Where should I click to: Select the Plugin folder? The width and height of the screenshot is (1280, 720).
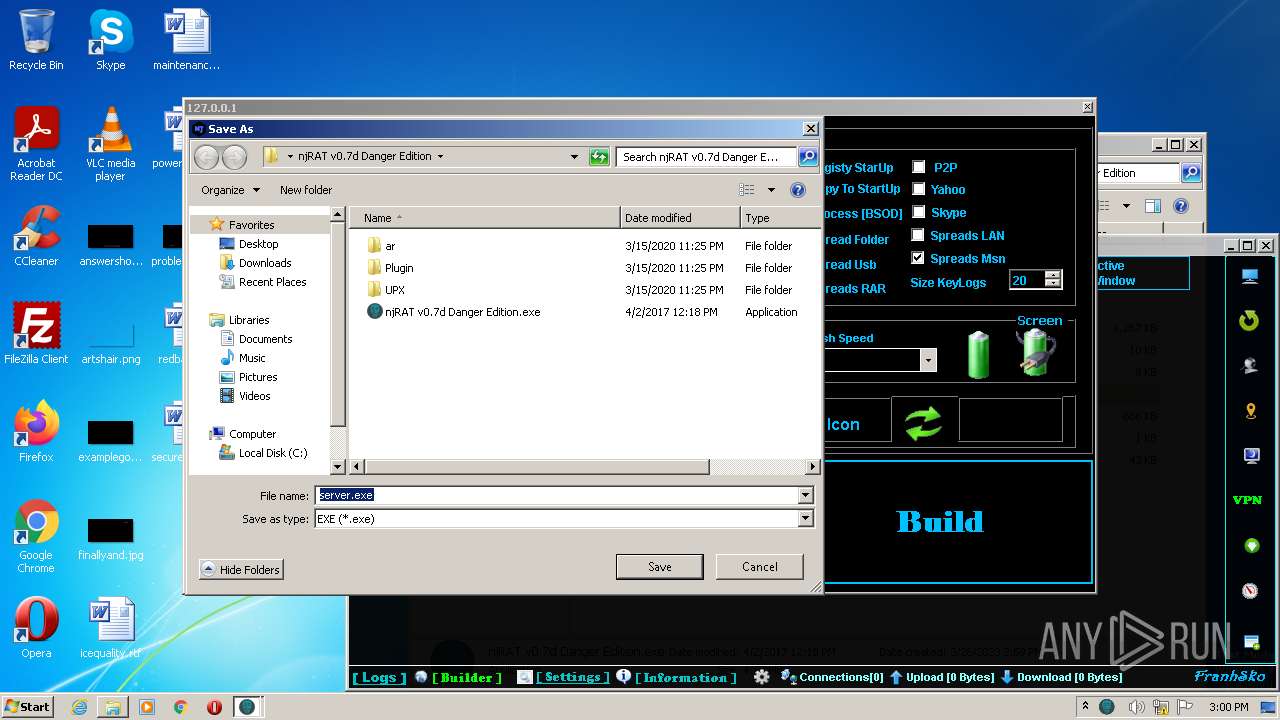[391, 268]
